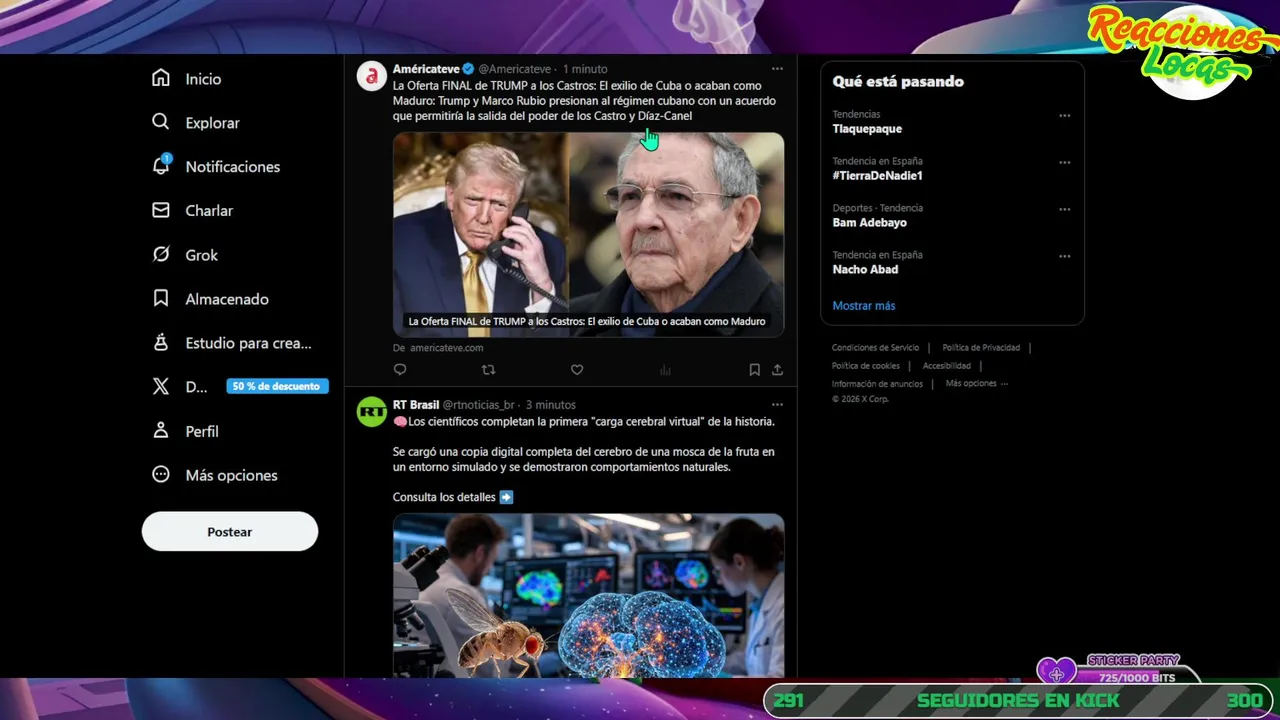1280x720 pixels.
Task: Click the 3 minutos timestamp
Action: pos(551,405)
